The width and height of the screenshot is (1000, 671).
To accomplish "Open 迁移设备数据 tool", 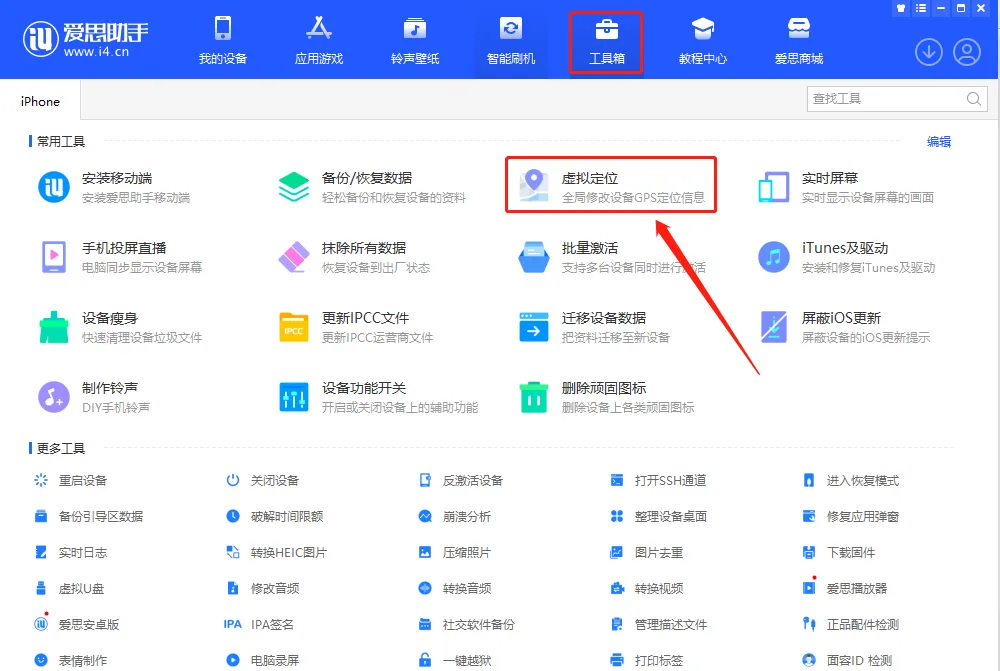I will (594, 327).
